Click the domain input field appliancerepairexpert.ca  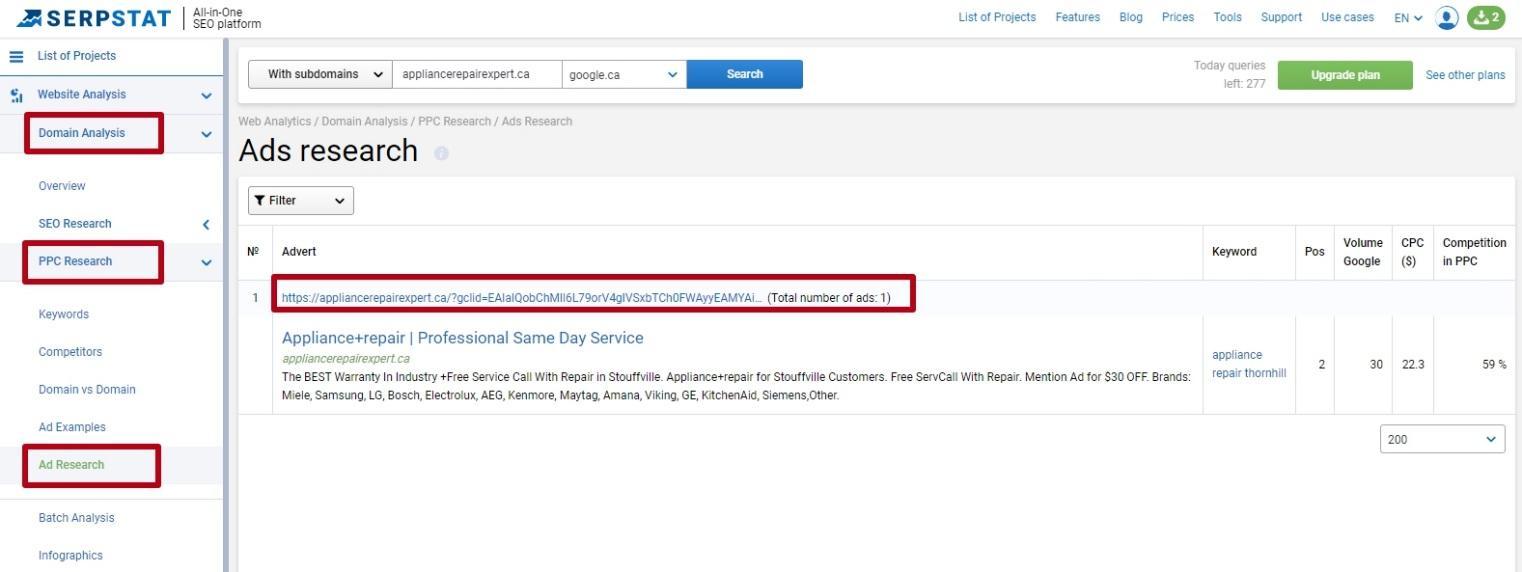477,75
